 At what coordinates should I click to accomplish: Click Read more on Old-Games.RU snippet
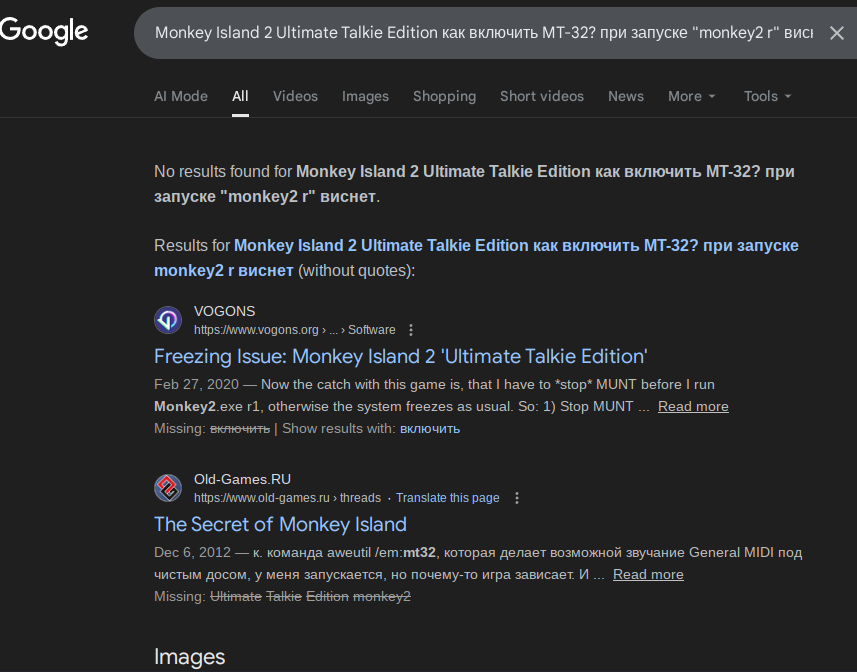point(648,575)
